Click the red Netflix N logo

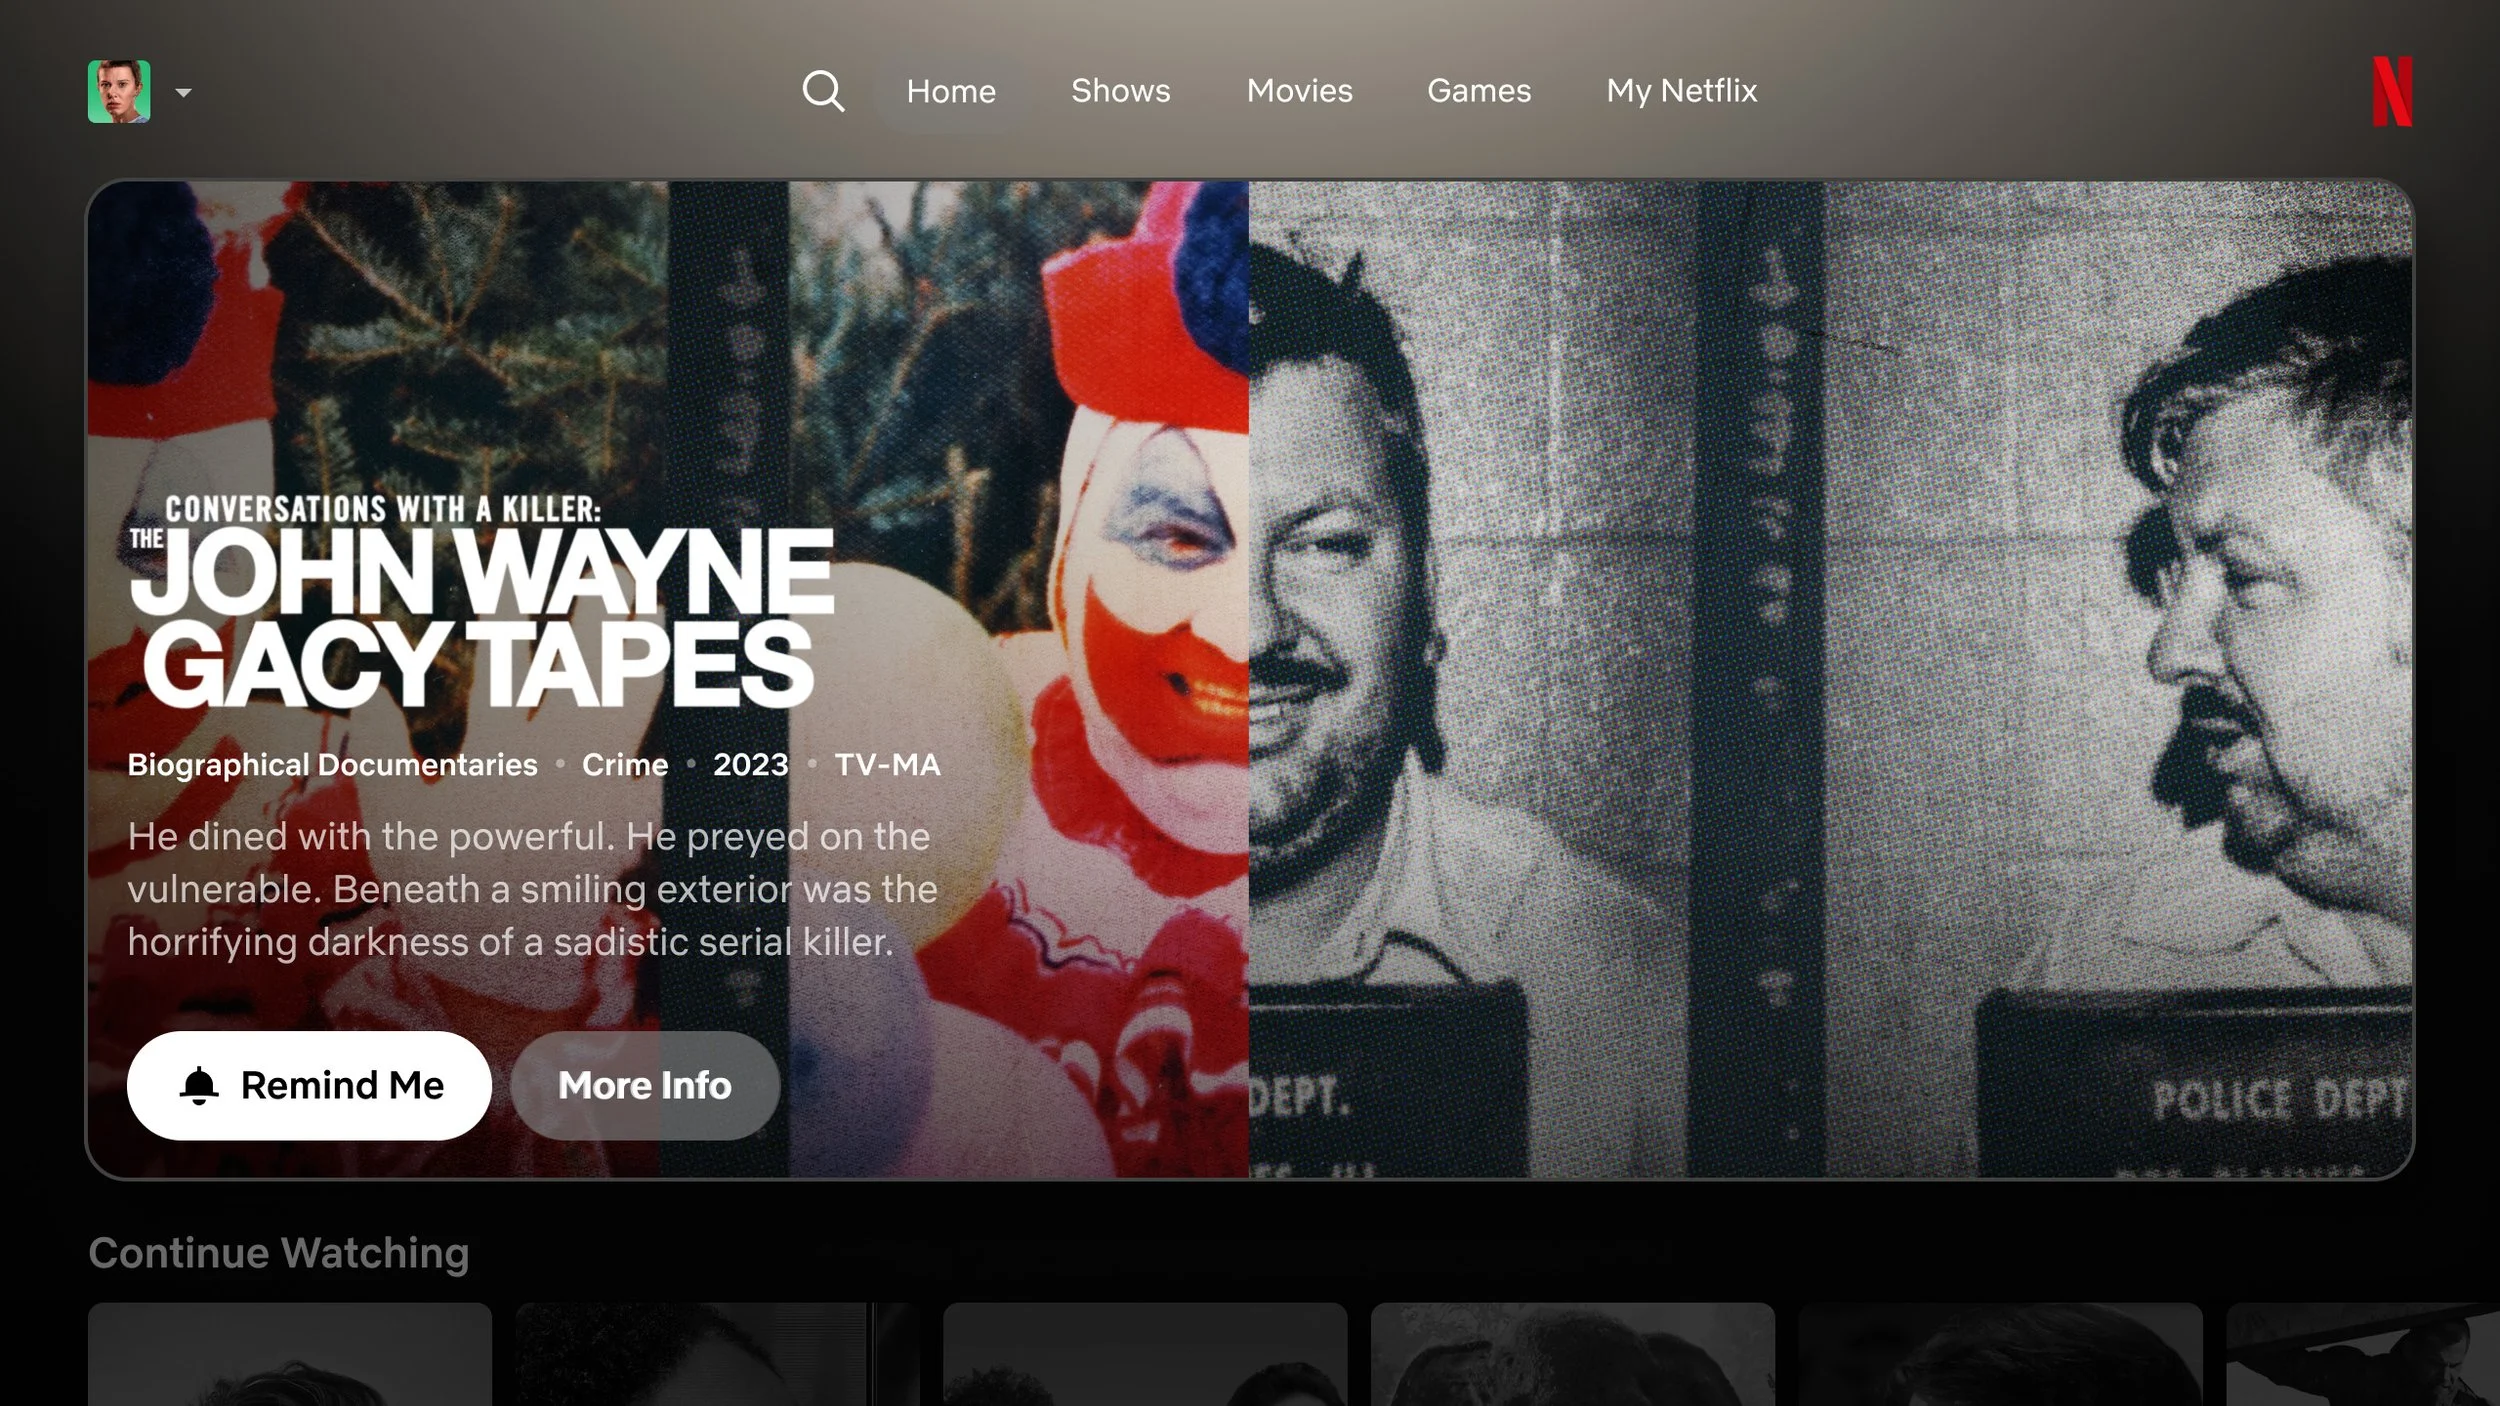point(2392,92)
